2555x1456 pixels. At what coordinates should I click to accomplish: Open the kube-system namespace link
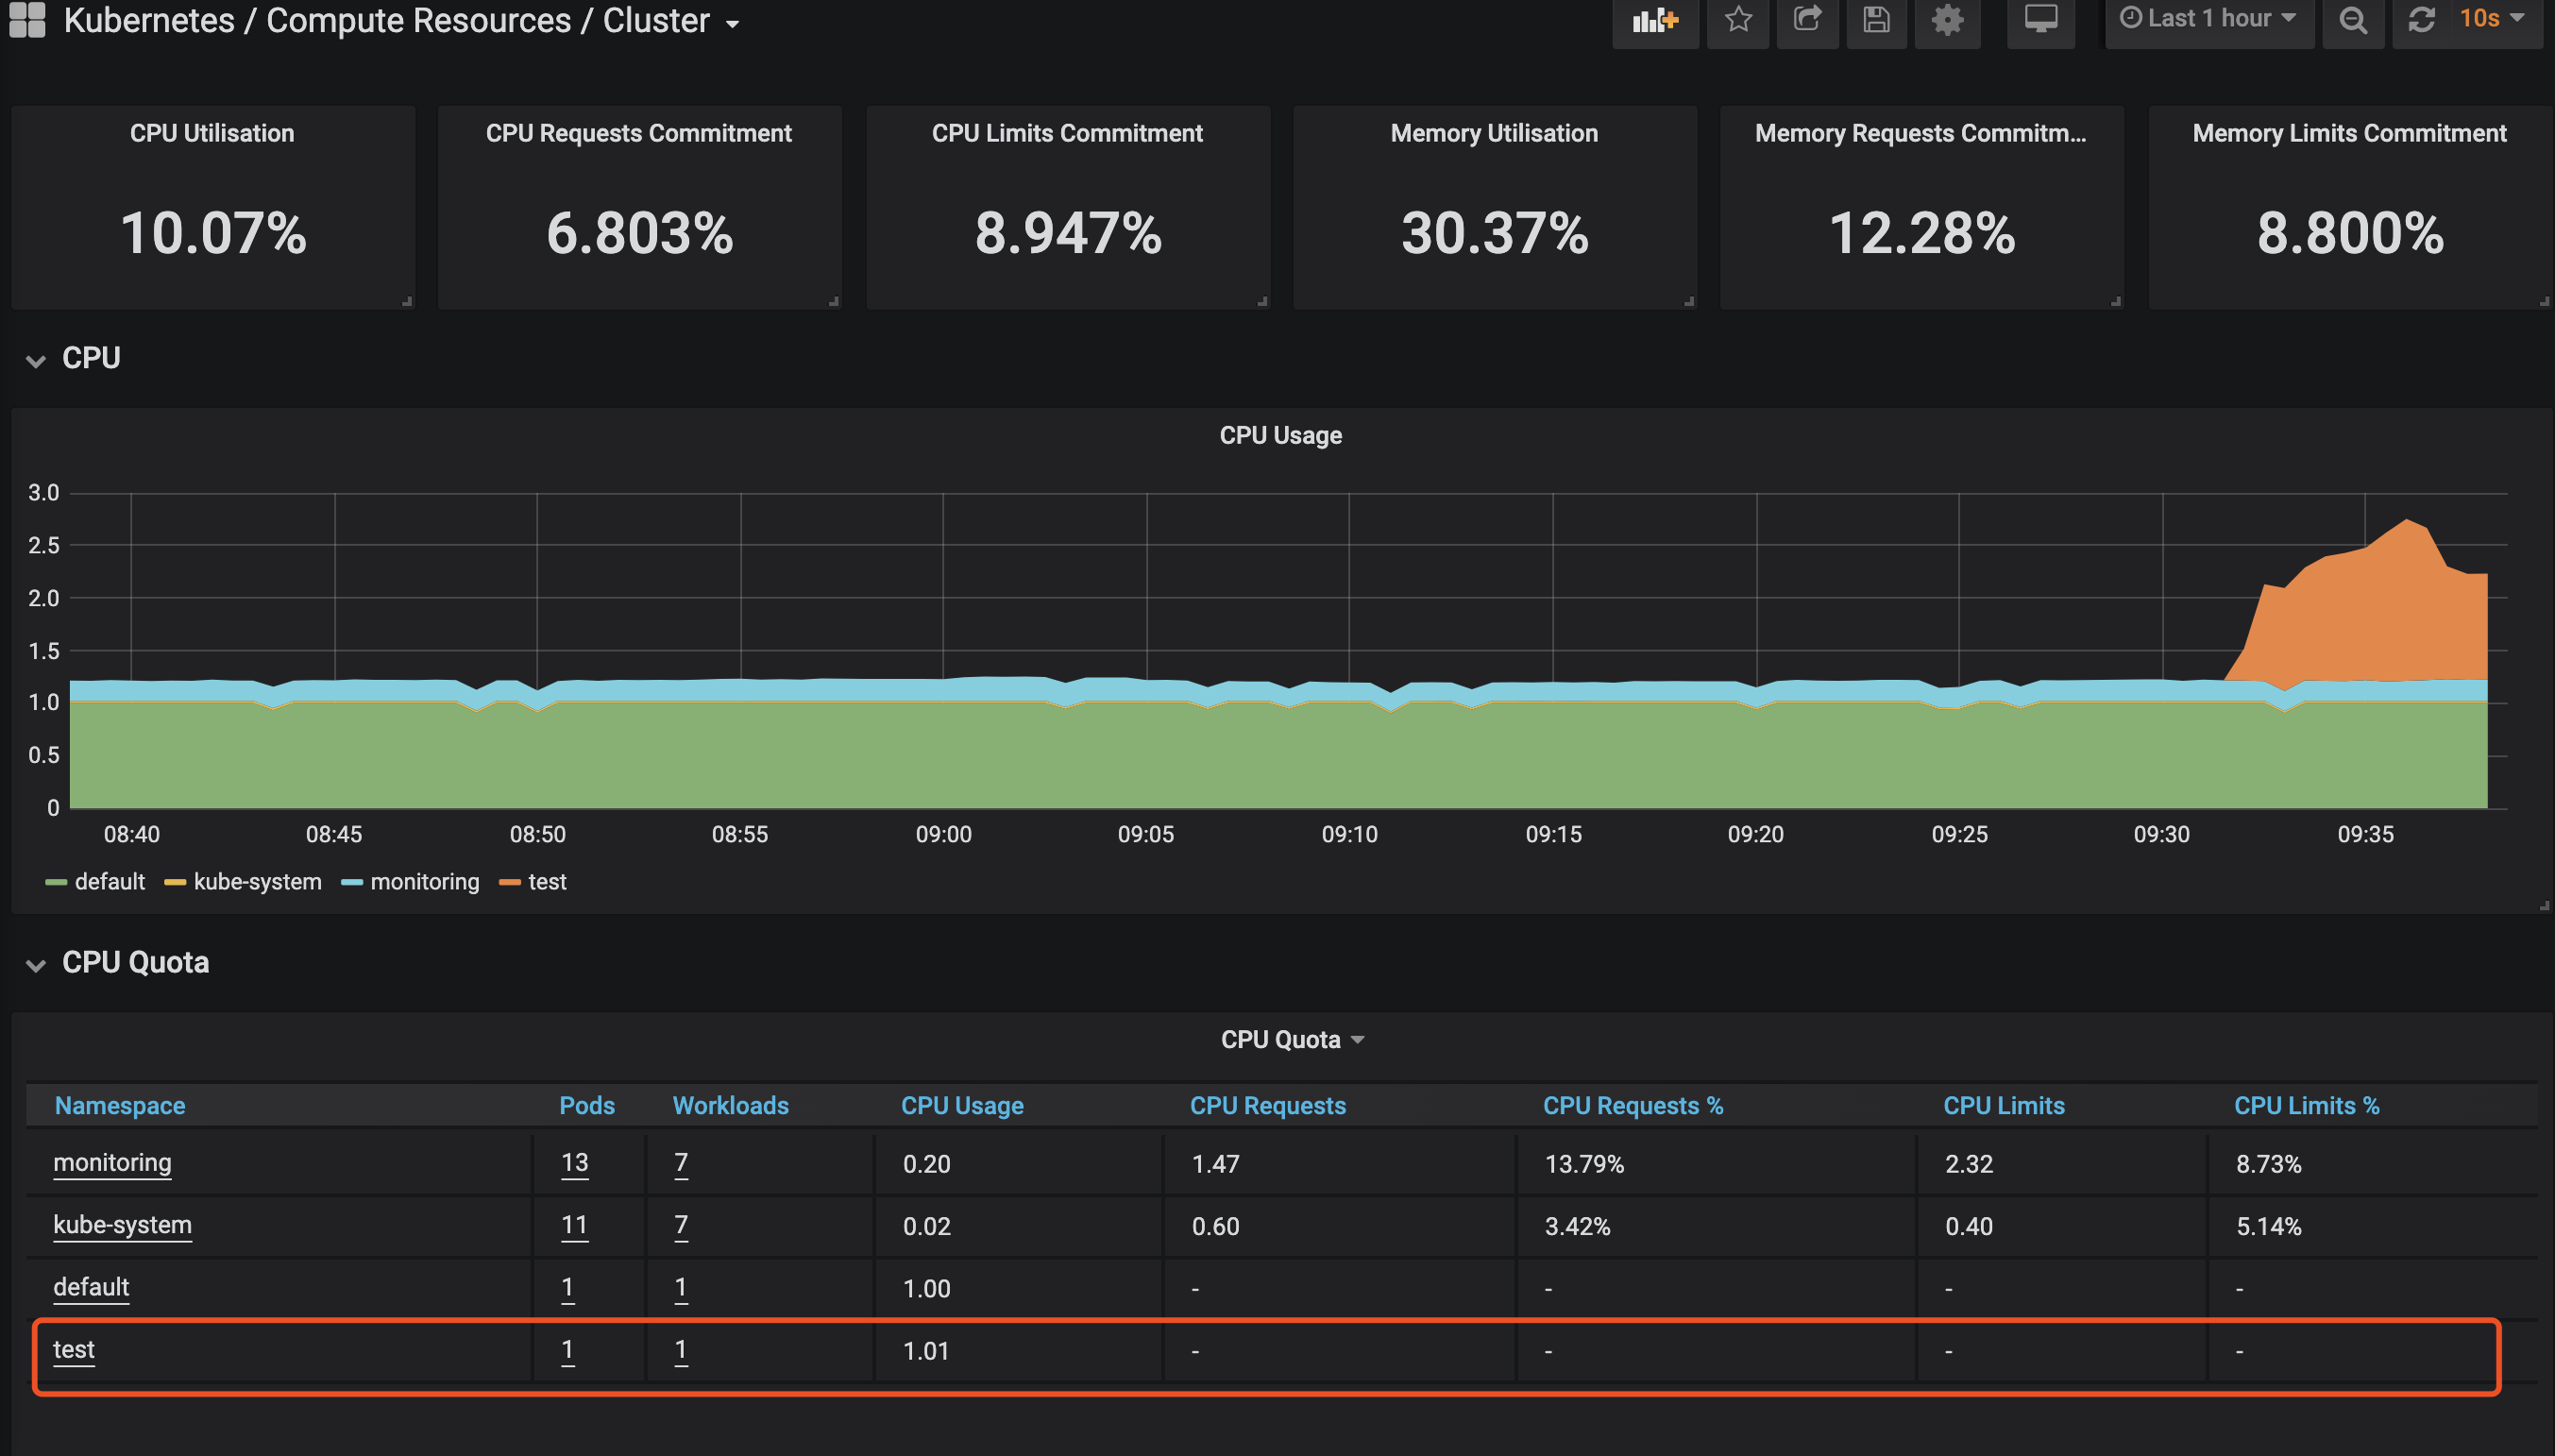coord(122,1225)
